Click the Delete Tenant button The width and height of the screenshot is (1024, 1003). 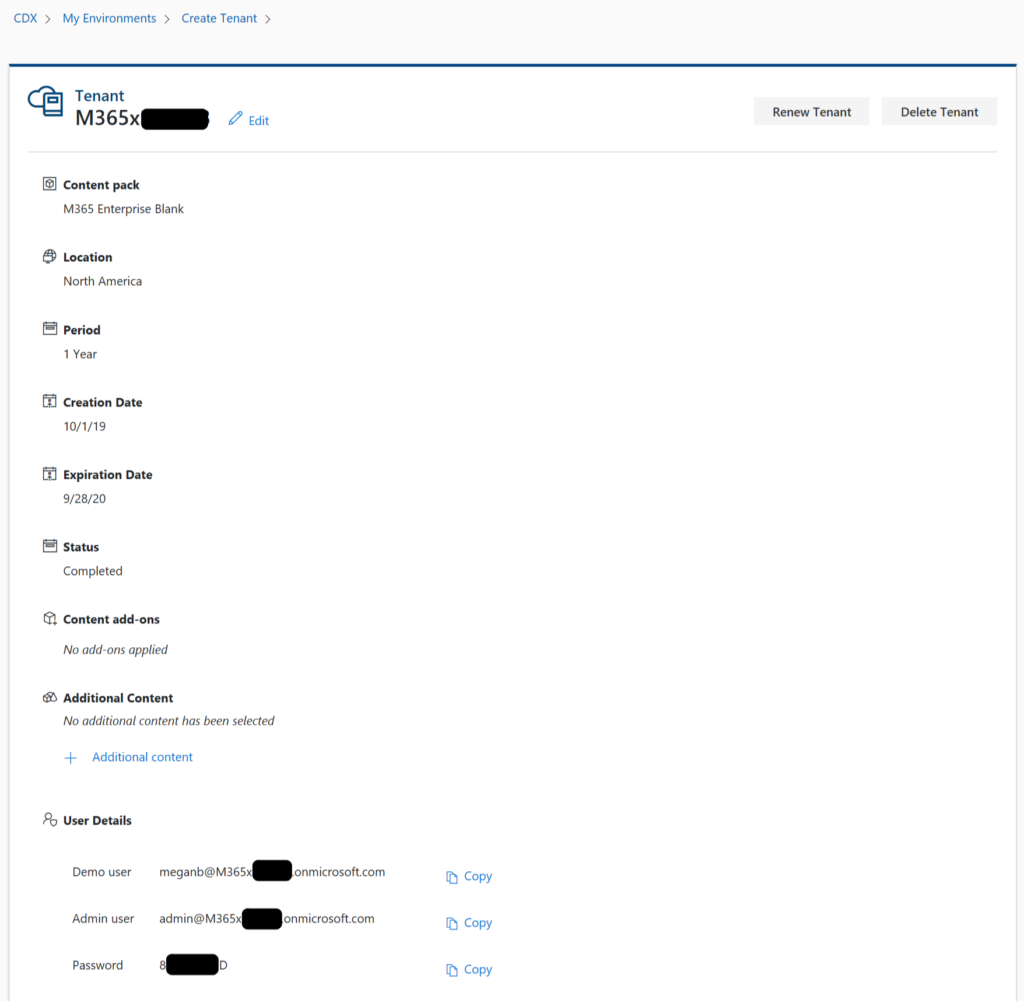click(x=939, y=112)
